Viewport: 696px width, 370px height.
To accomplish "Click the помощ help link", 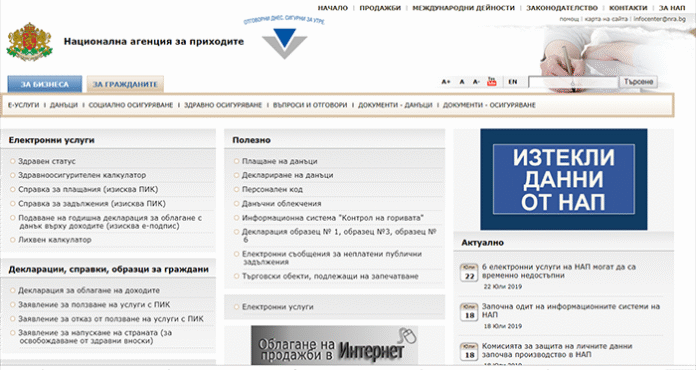I will pyautogui.click(x=569, y=19).
